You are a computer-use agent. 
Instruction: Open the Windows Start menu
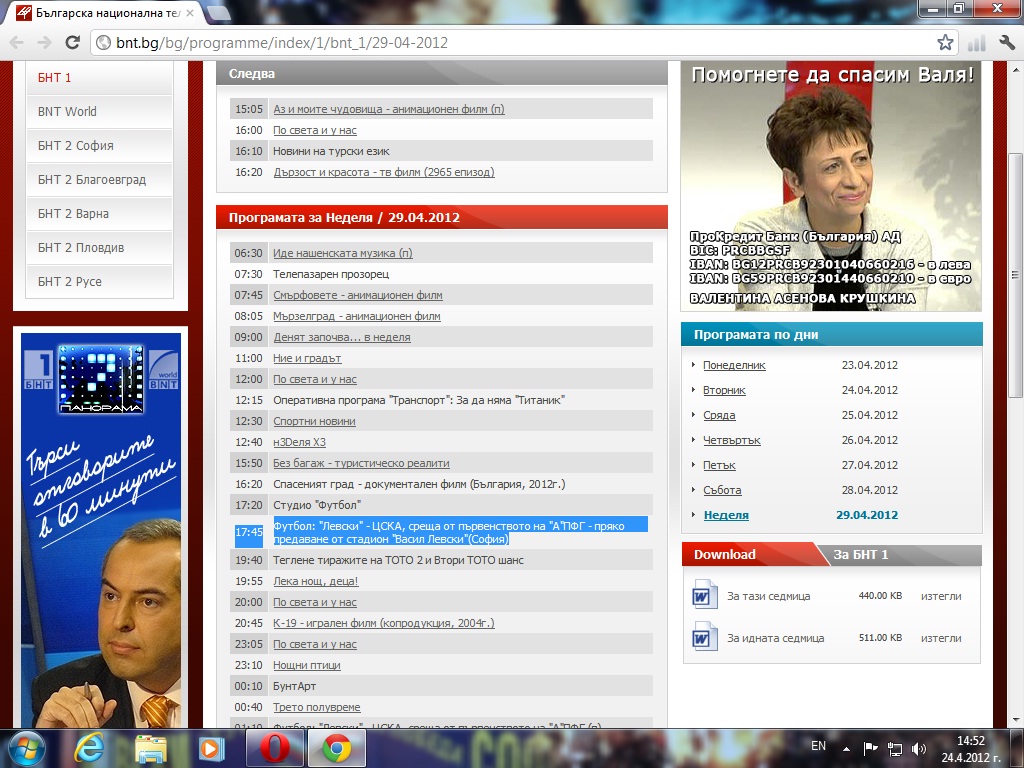[x=26, y=748]
